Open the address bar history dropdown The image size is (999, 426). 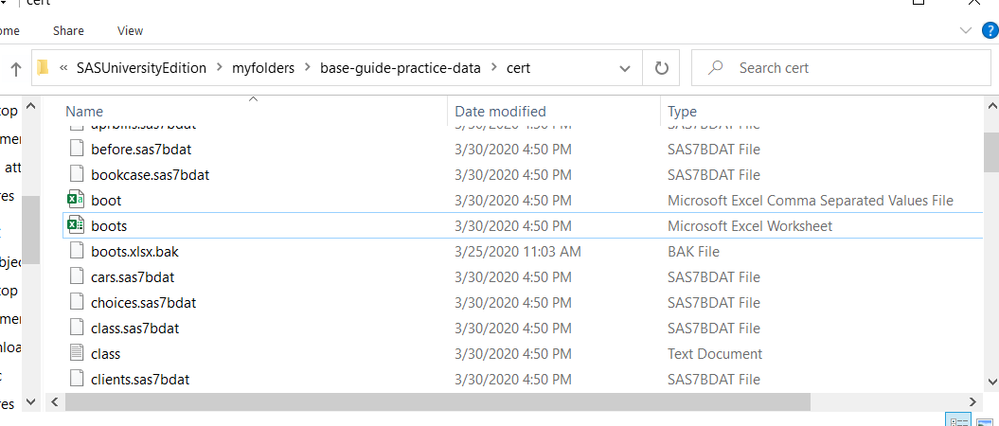(x=625, y=68)
